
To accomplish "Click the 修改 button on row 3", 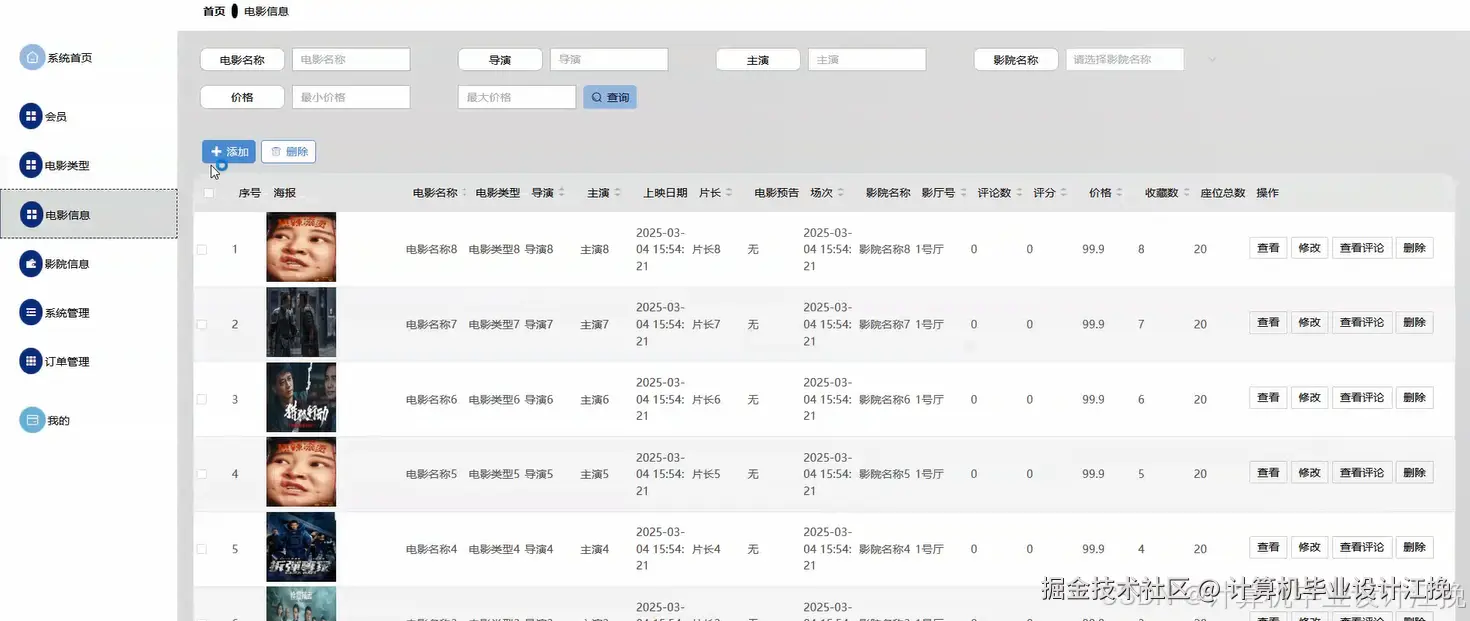I will tap(1310, 397).
